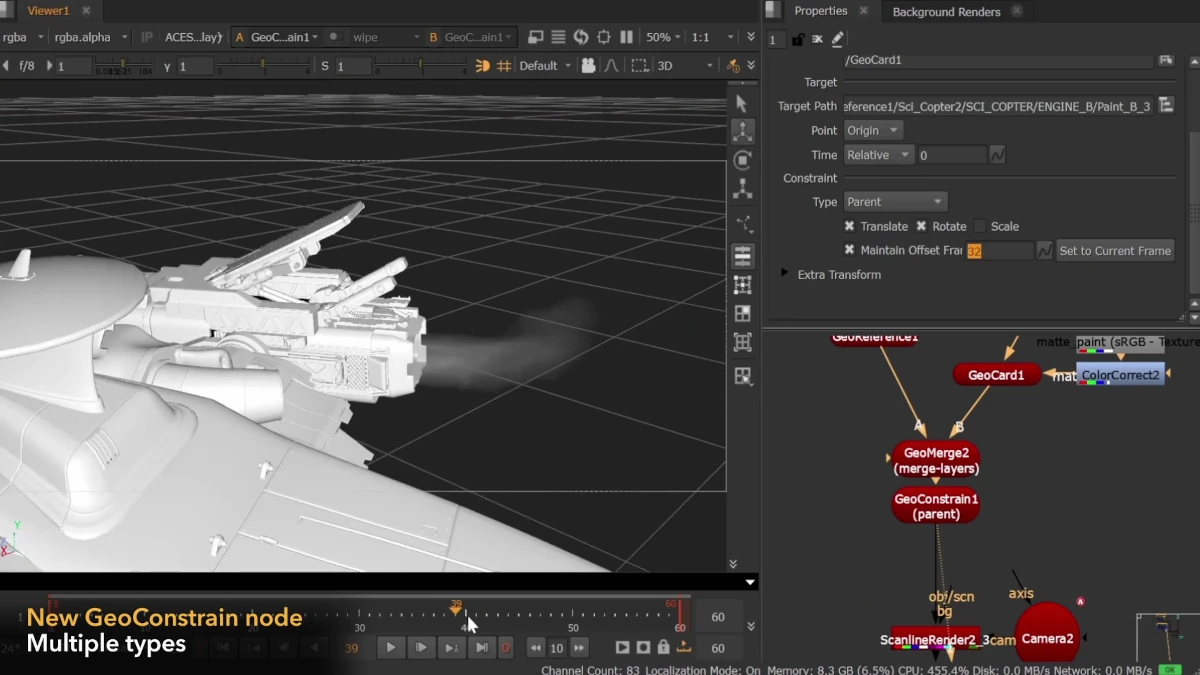Click the viewer clipping/overlay monitor icon
The height and width of the screenshot is (675, 1200).
pos(536,37)
